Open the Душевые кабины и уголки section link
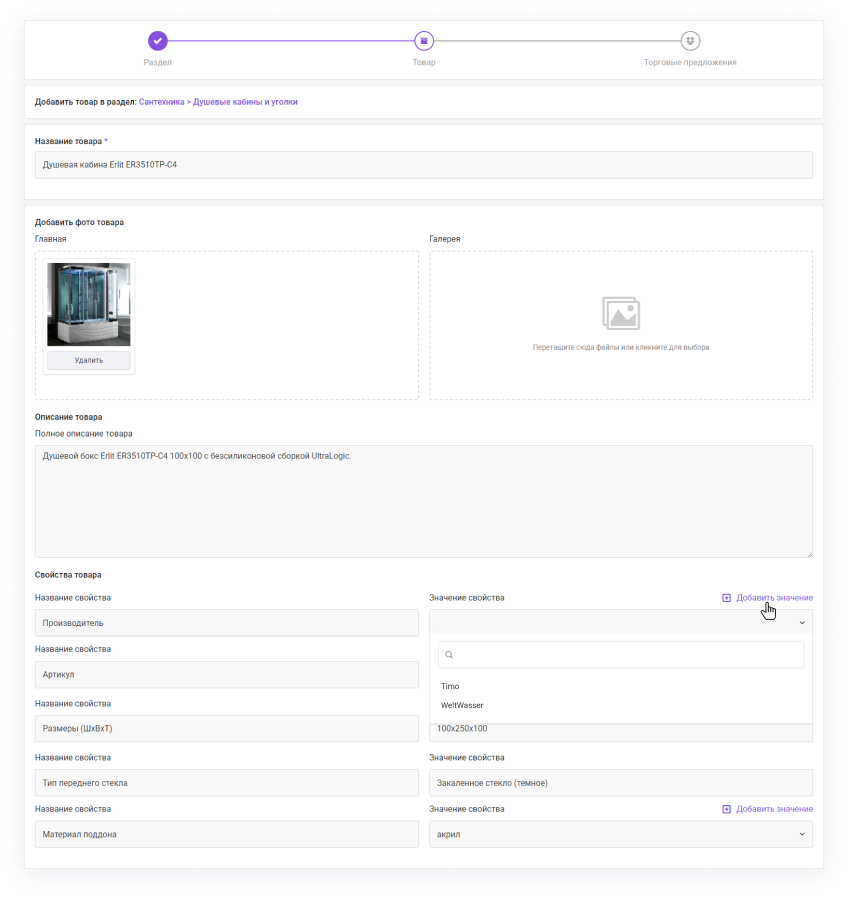Image resolution: width=848 pixels, height=897 pixels. click(245, 102)
